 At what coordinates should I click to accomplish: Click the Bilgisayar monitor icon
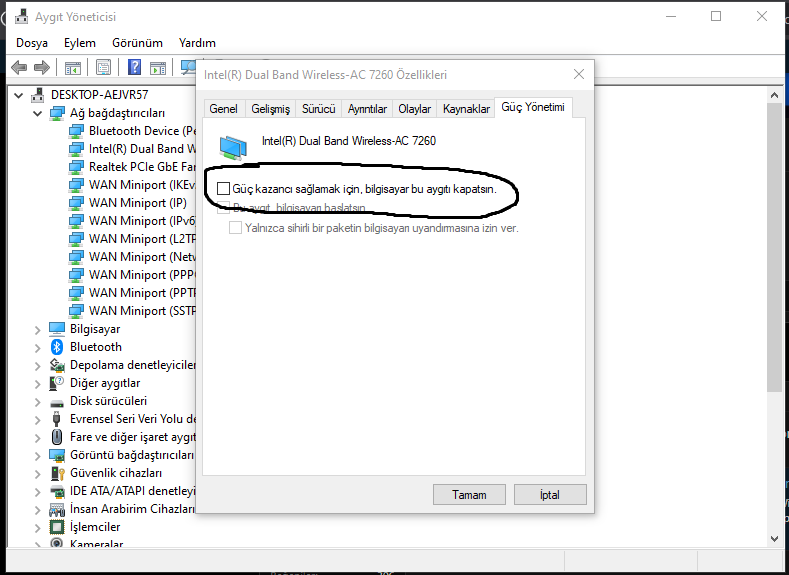point(57,329)
